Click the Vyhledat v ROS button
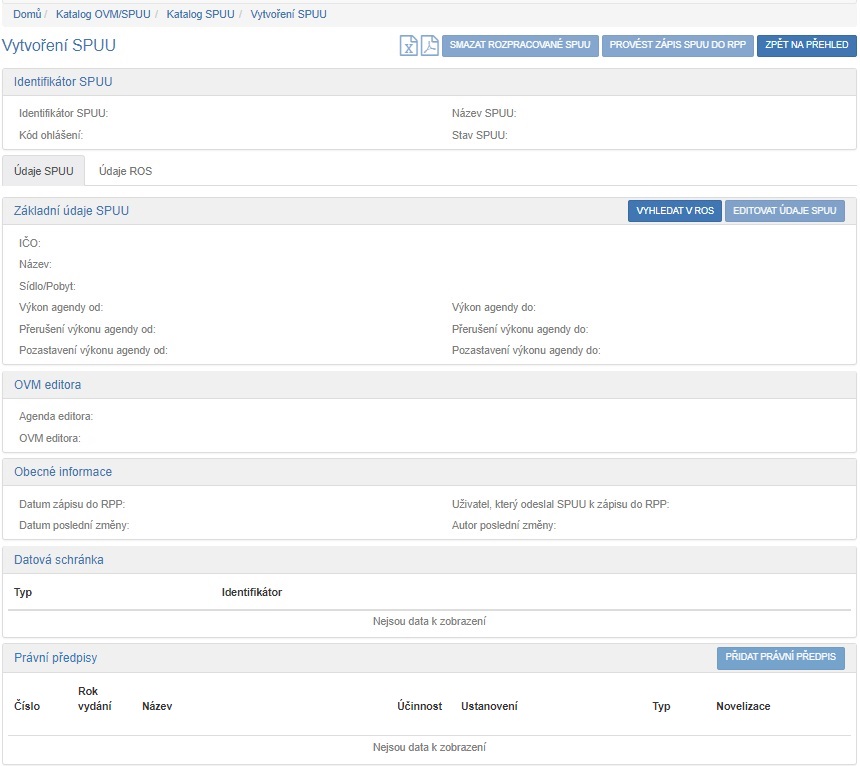Screen dimensions: 860x766 [x=674, y=211]
